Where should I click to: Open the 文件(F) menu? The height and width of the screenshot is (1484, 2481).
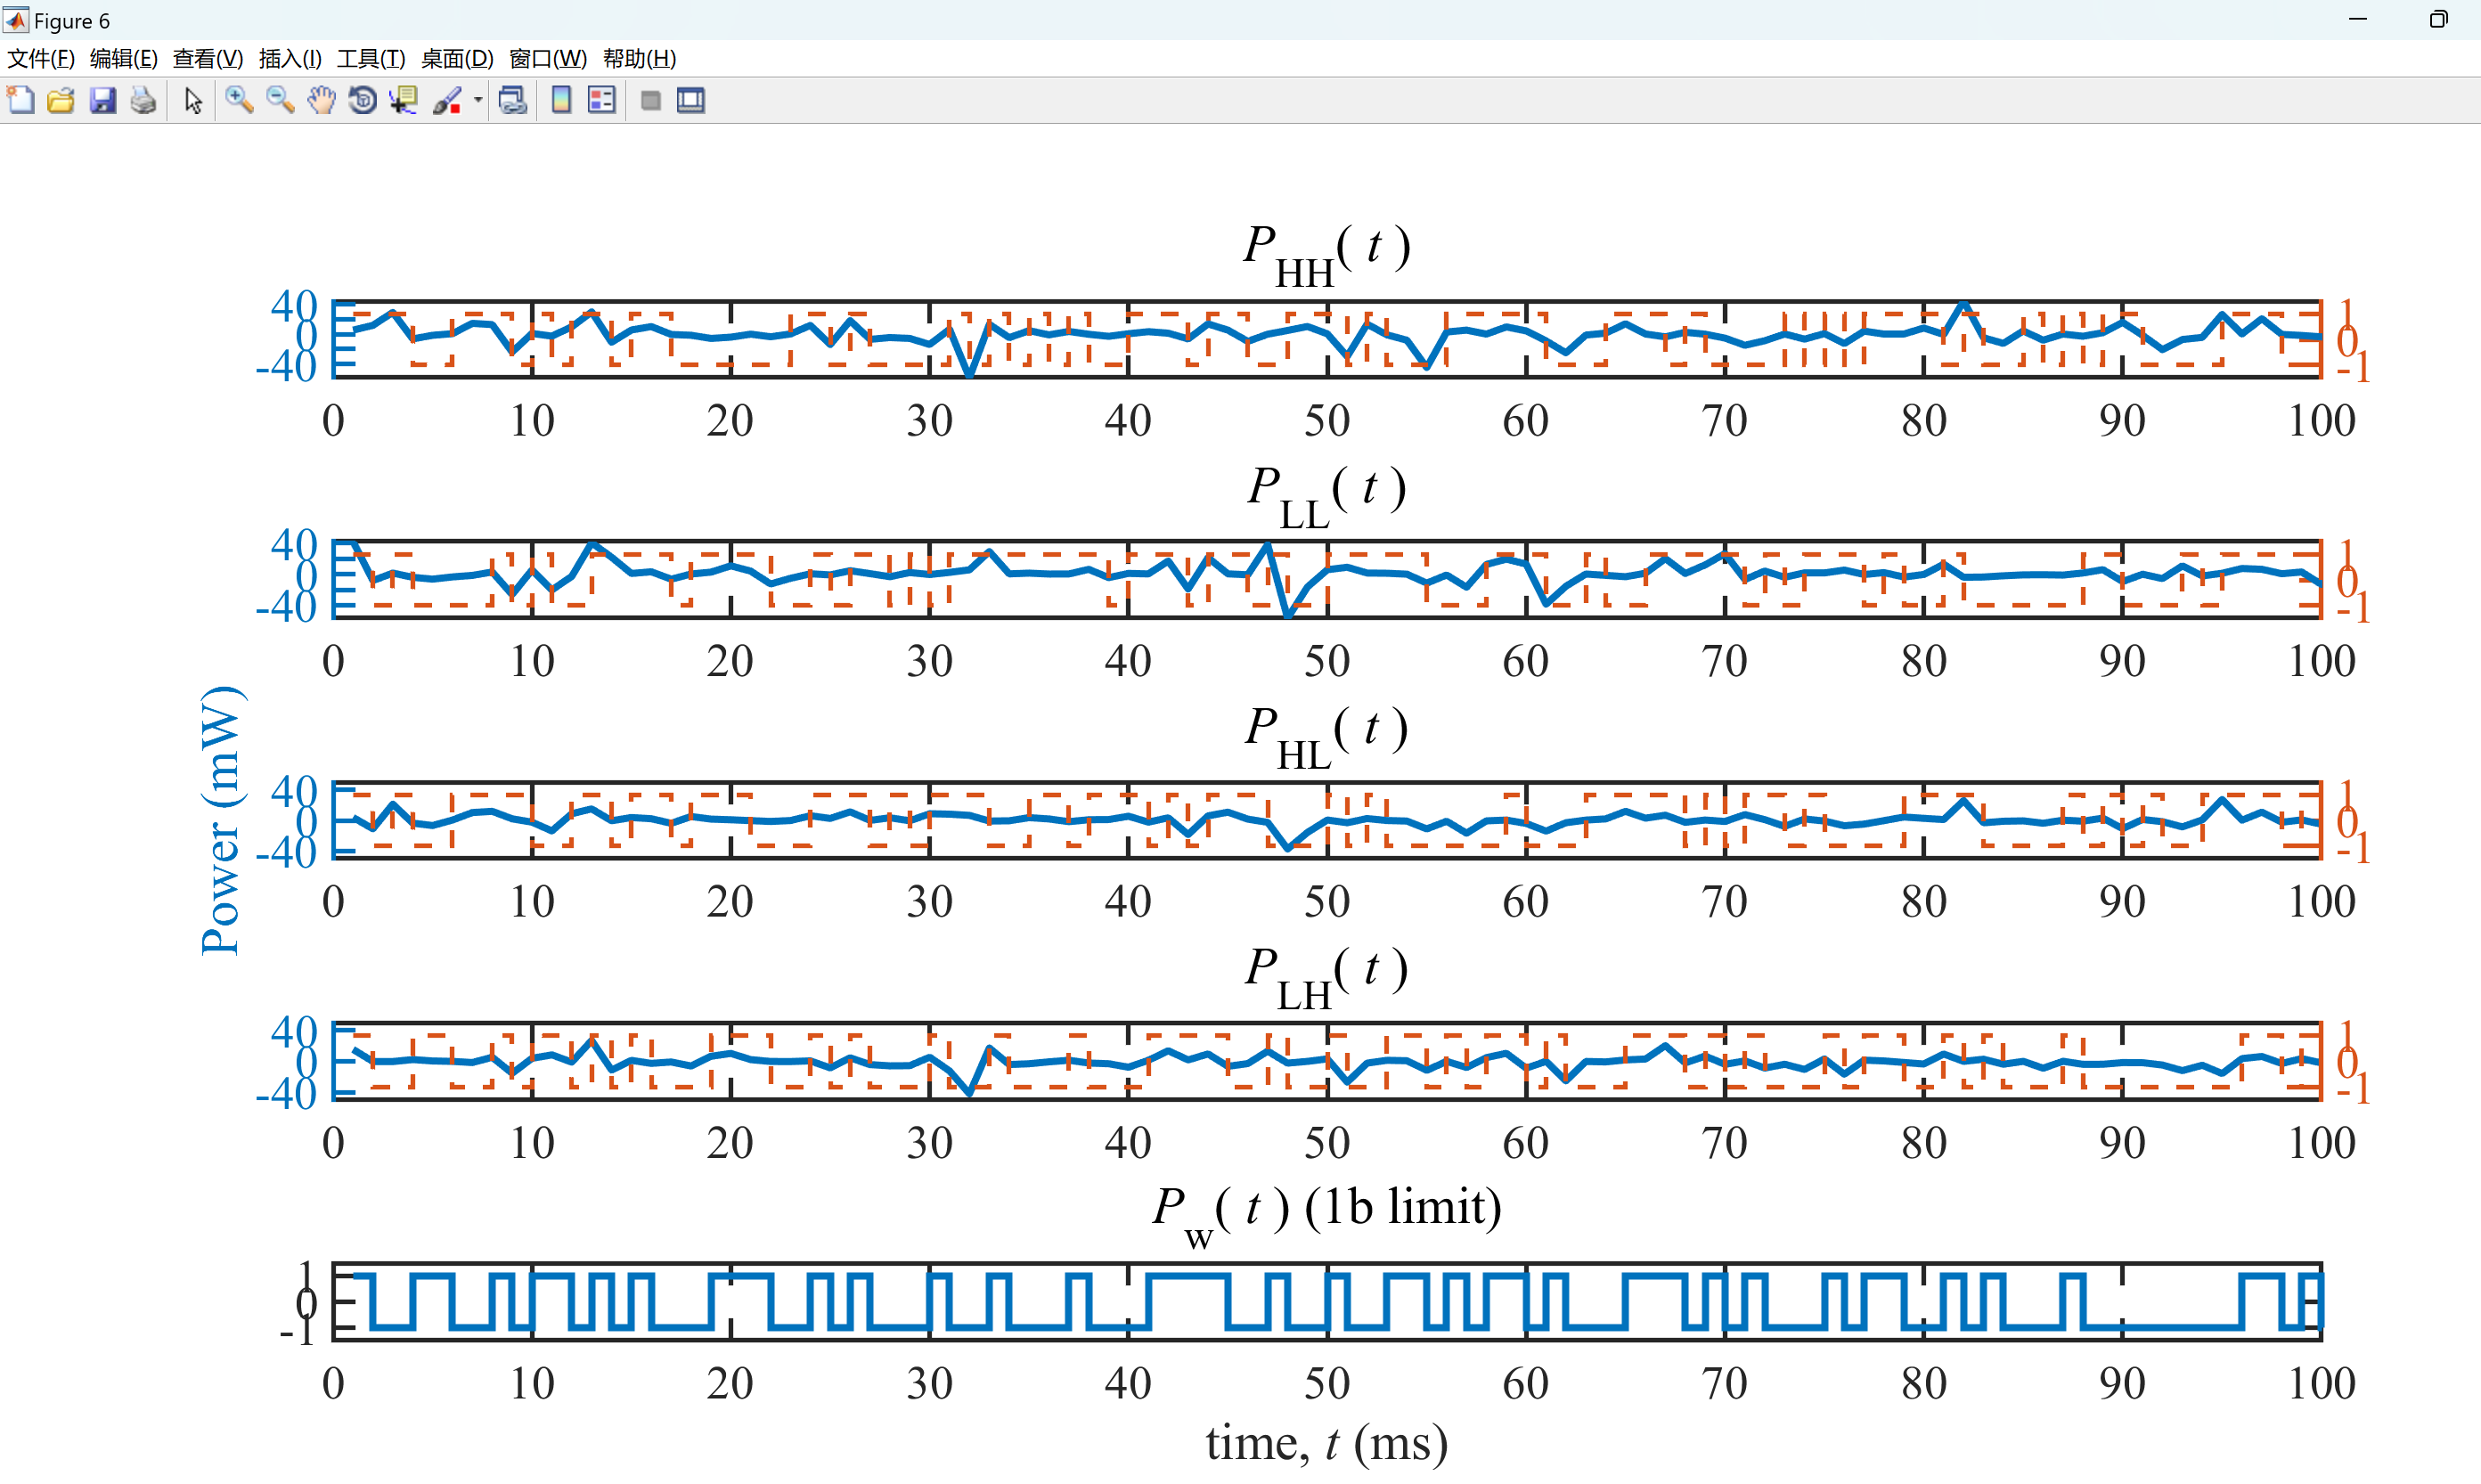point(41,58)
